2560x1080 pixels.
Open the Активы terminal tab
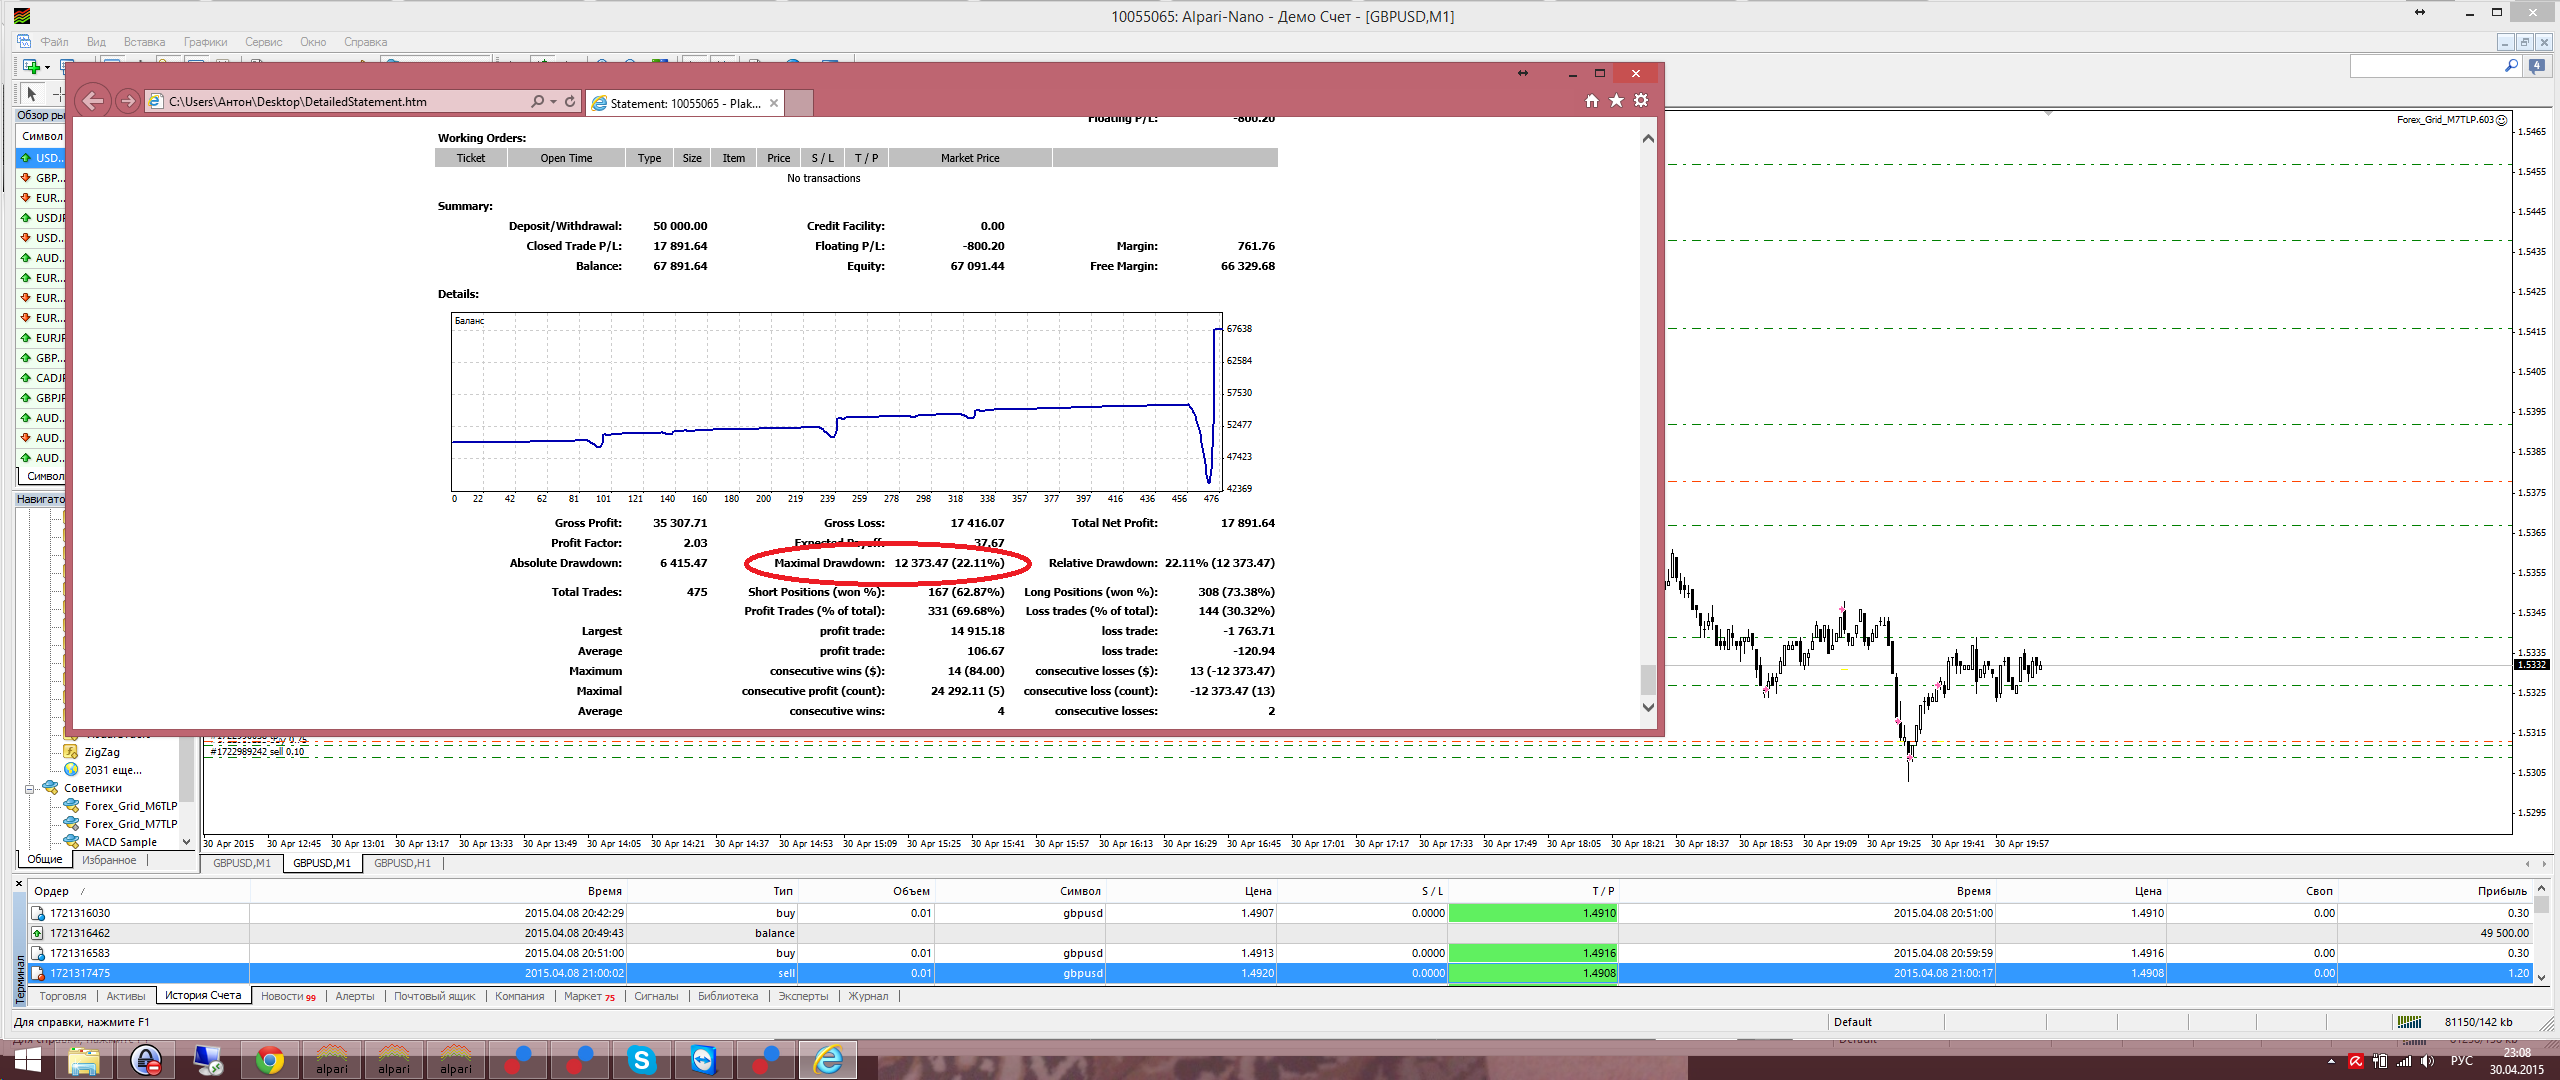tap(126, 996)
